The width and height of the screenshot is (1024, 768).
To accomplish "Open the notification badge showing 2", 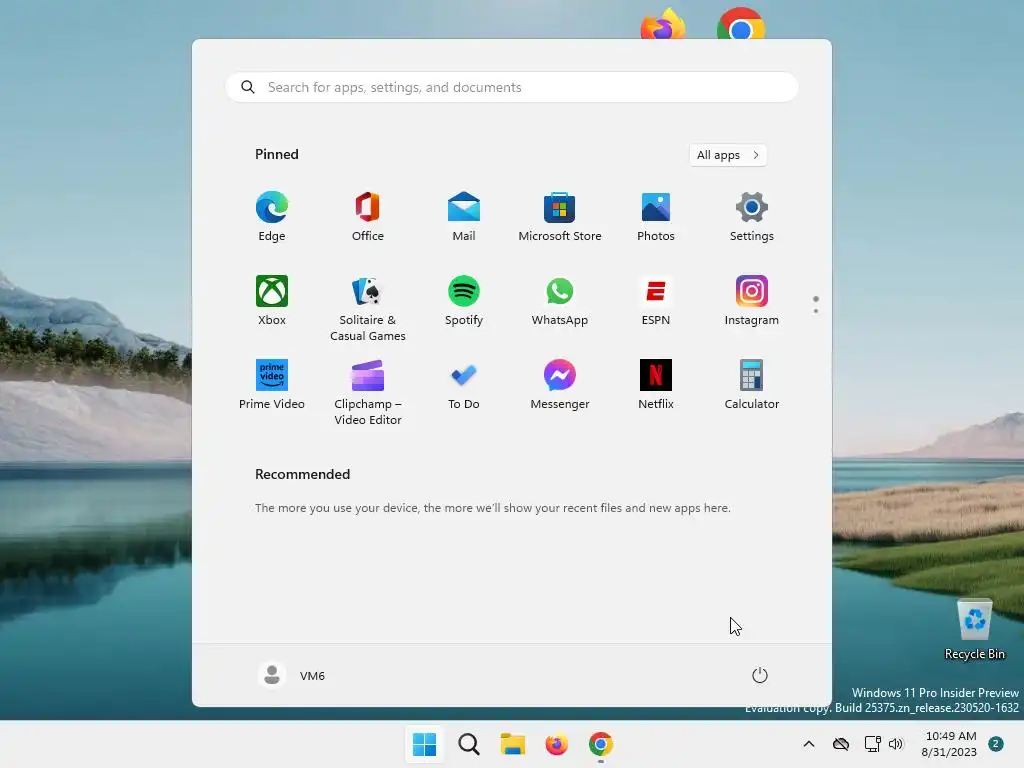I will click(x=996, y=744).
